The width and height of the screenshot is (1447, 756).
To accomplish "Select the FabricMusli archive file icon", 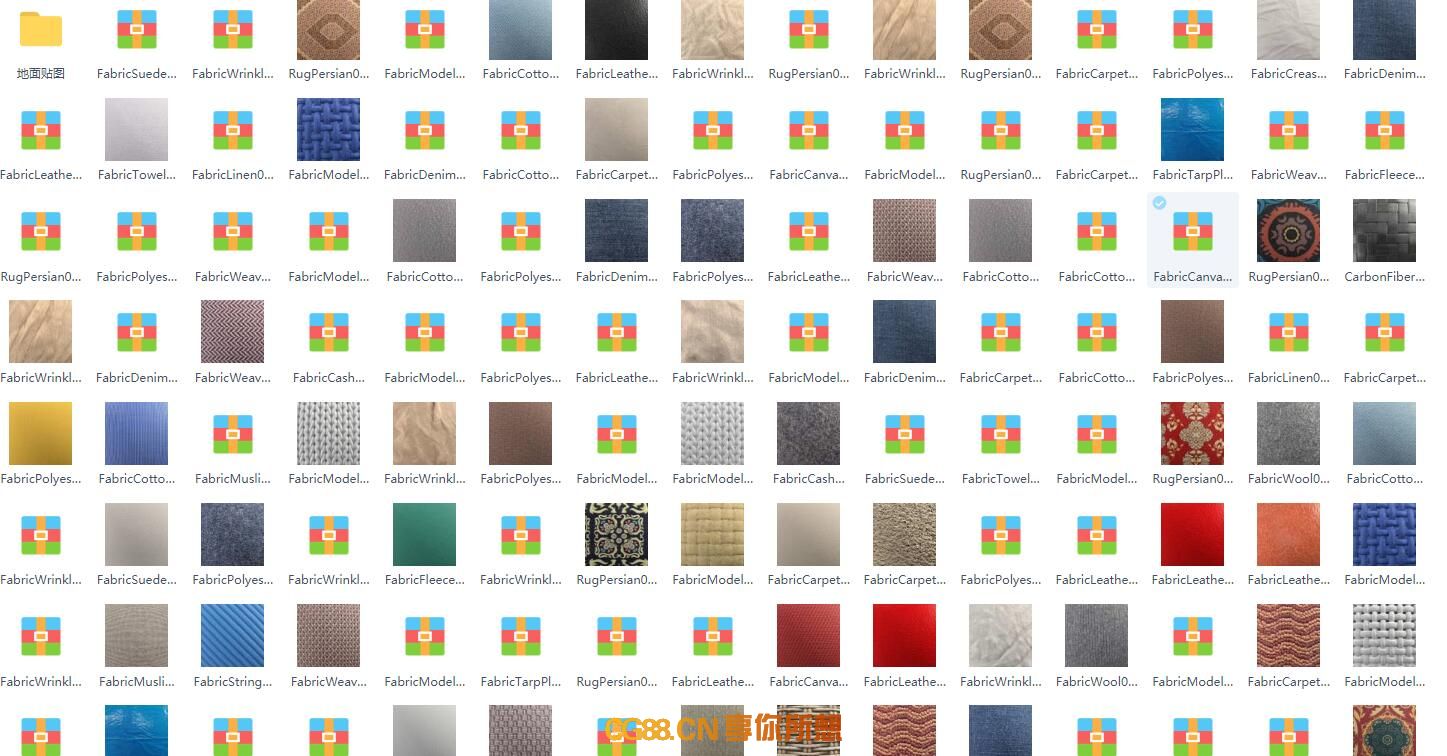I will pyautogui.click(x=232, y=433).
